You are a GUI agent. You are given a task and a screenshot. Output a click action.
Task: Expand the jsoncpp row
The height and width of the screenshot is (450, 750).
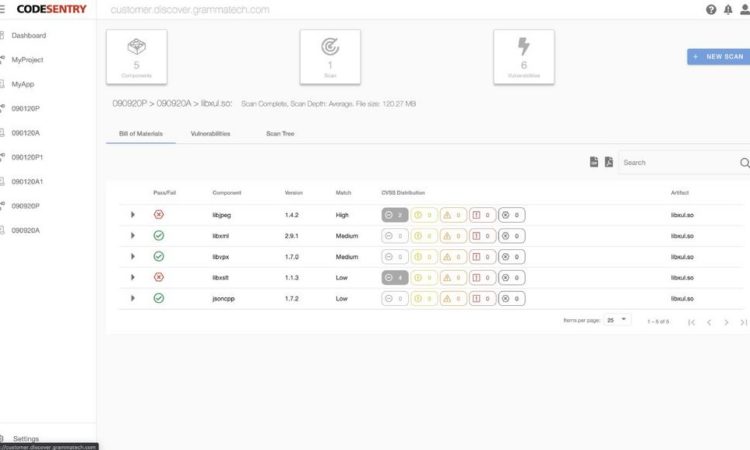(x=132, y=298)
